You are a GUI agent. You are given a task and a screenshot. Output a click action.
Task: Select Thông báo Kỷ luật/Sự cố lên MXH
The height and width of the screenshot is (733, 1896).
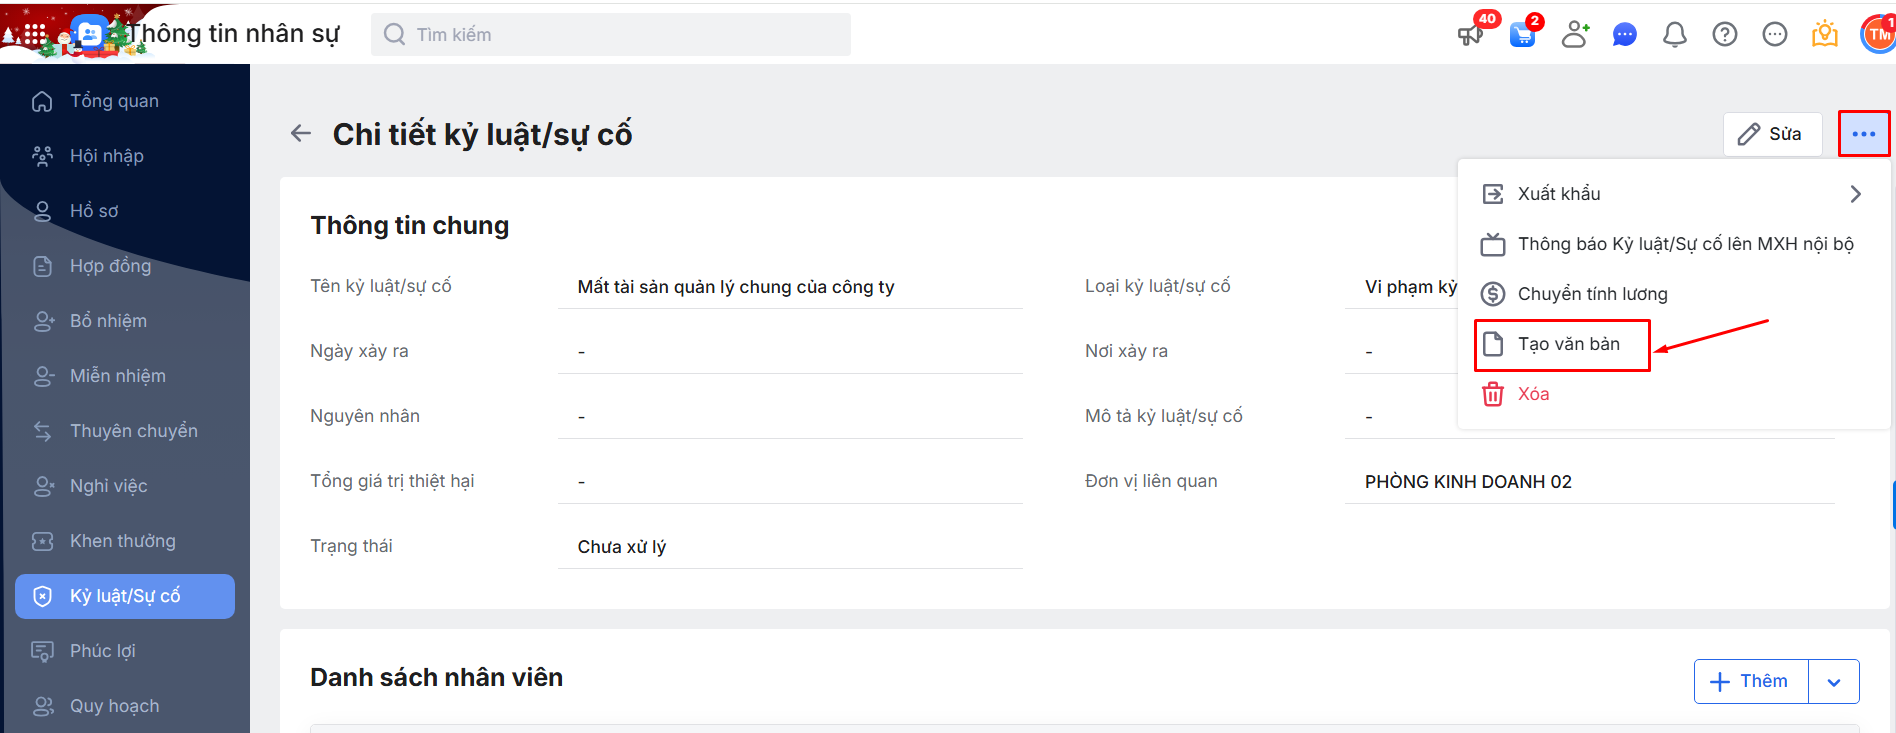coord(1685,244)
